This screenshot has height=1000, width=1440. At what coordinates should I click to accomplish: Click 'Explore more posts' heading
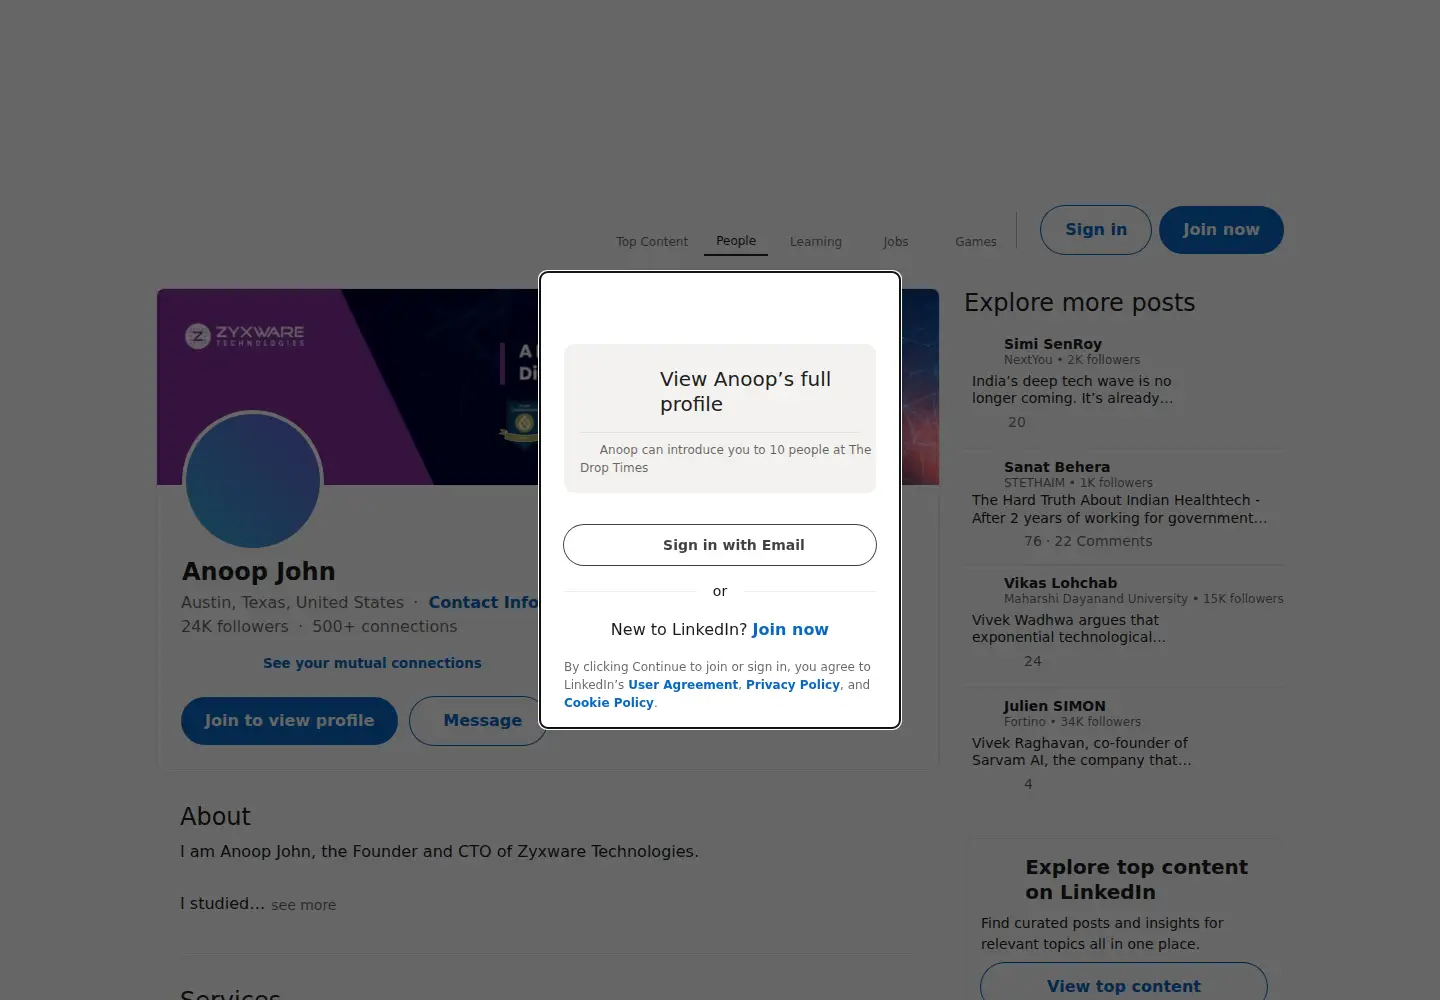click(1080, 303)
